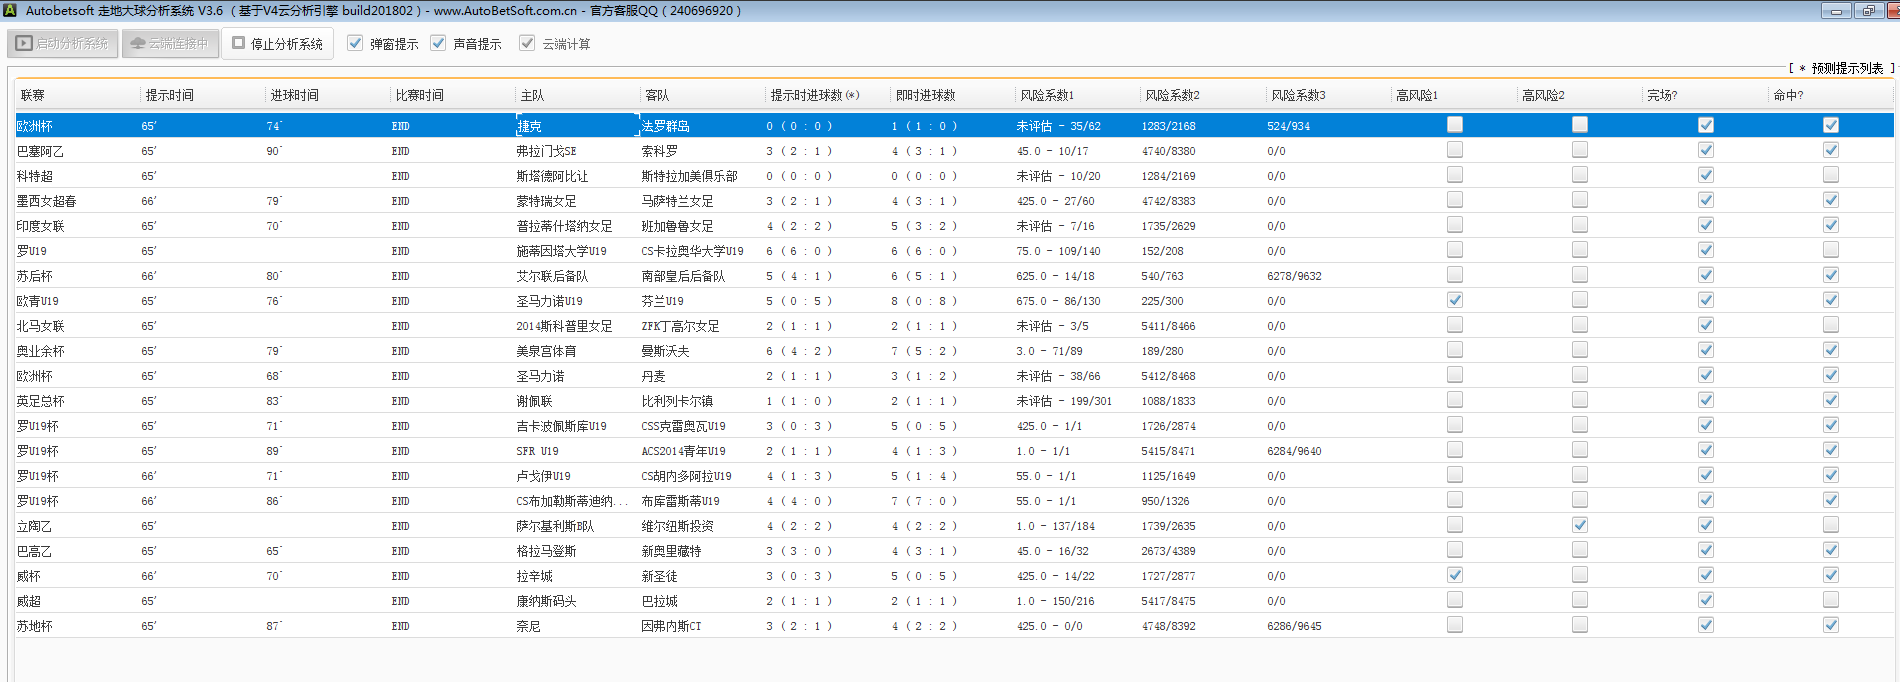Check 命中? for the 康纳斯码头 row
This screenshot has height=682, width=1900.
tap(1830, 600)
